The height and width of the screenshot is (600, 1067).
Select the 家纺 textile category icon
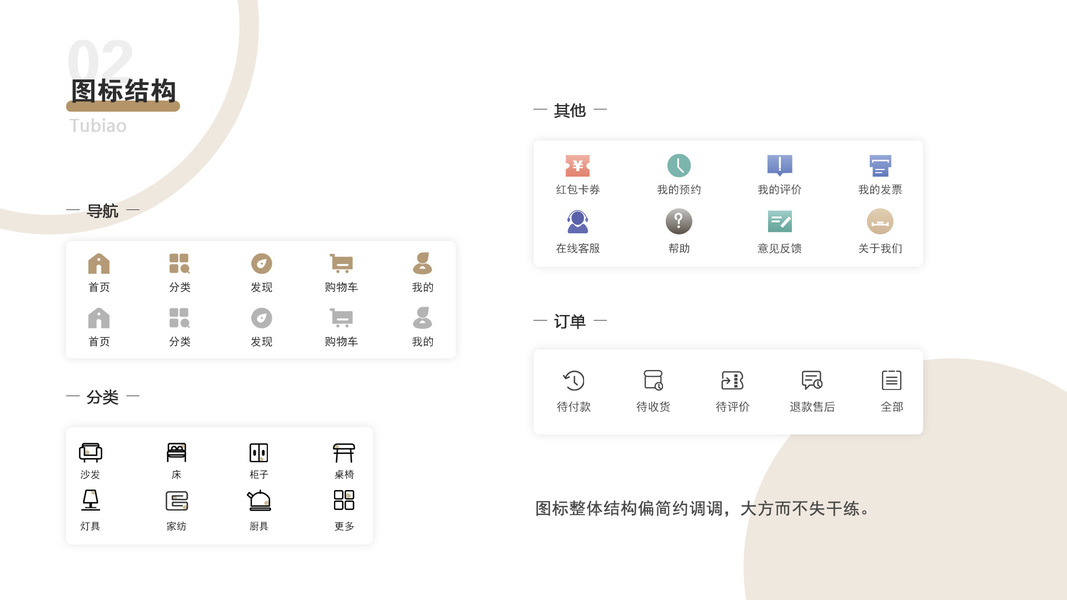click(176, 501)
